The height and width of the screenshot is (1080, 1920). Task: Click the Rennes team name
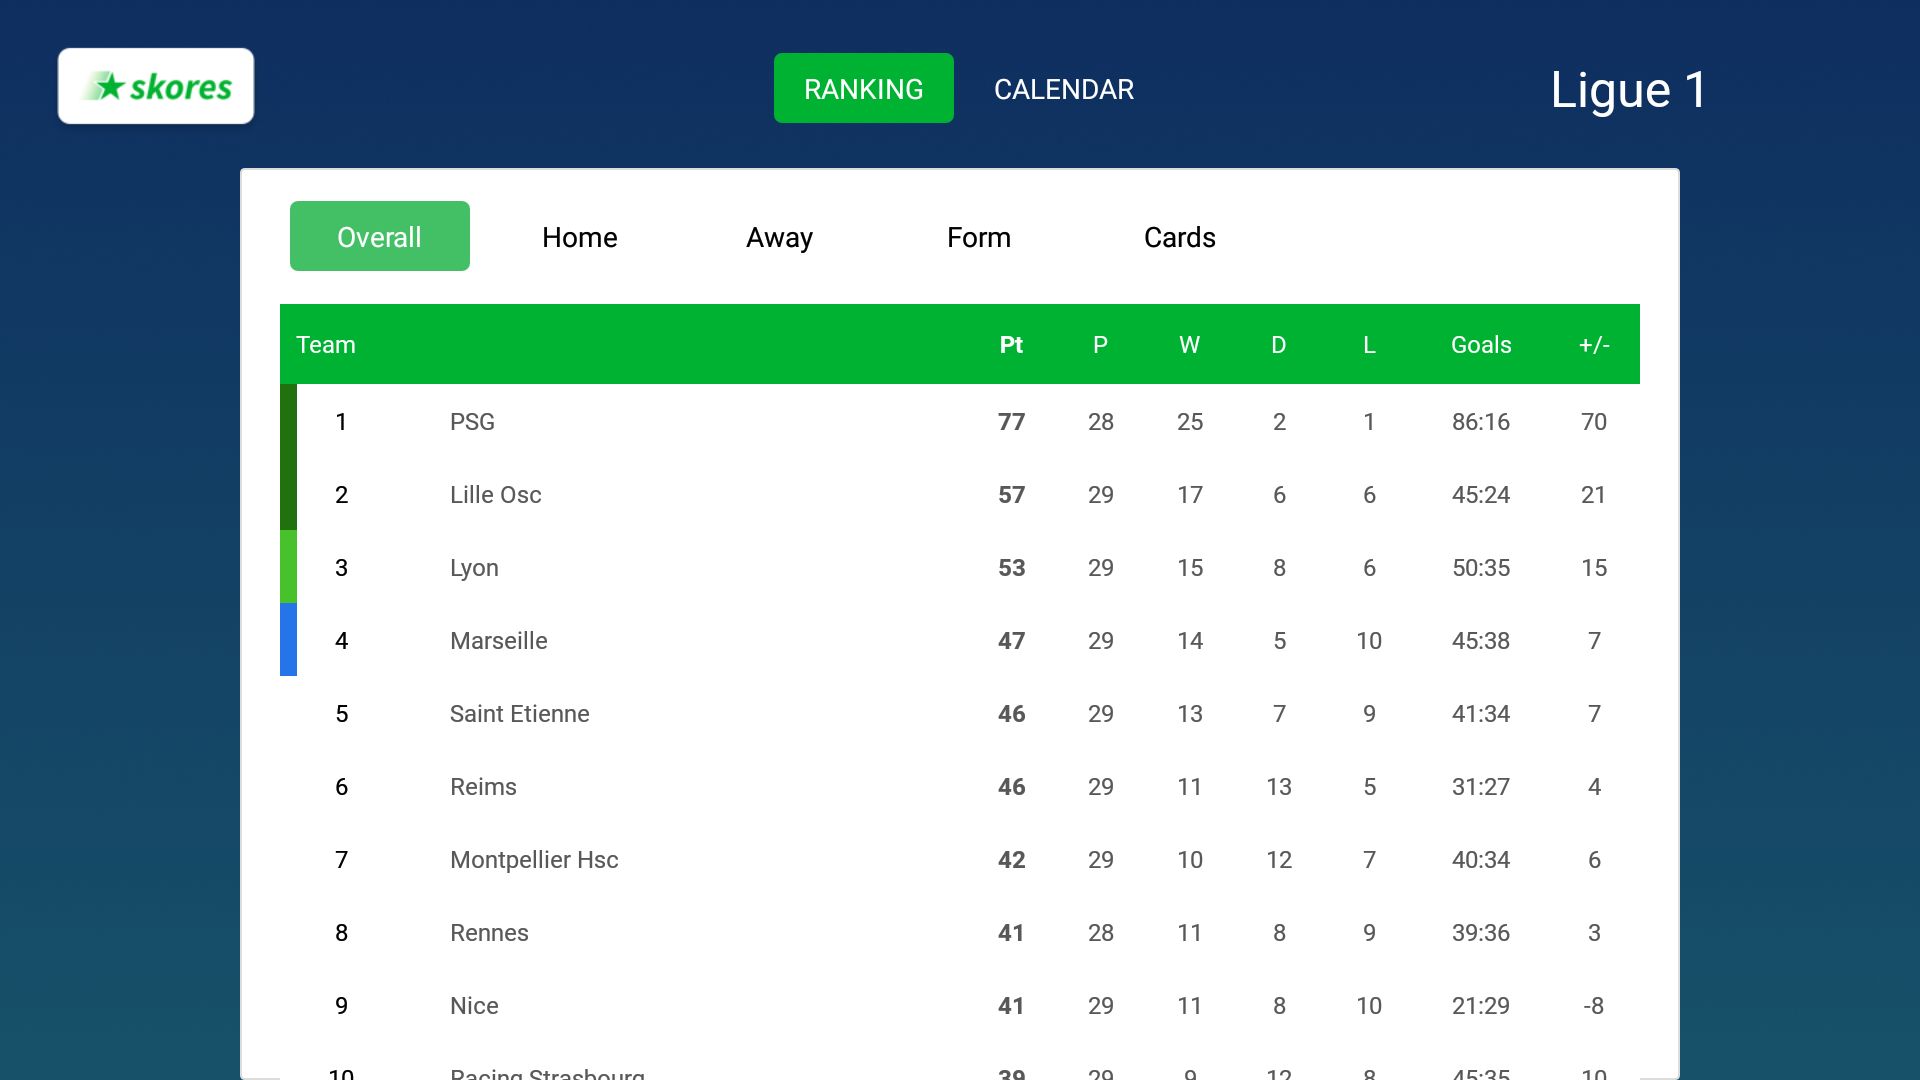[489, 932]
